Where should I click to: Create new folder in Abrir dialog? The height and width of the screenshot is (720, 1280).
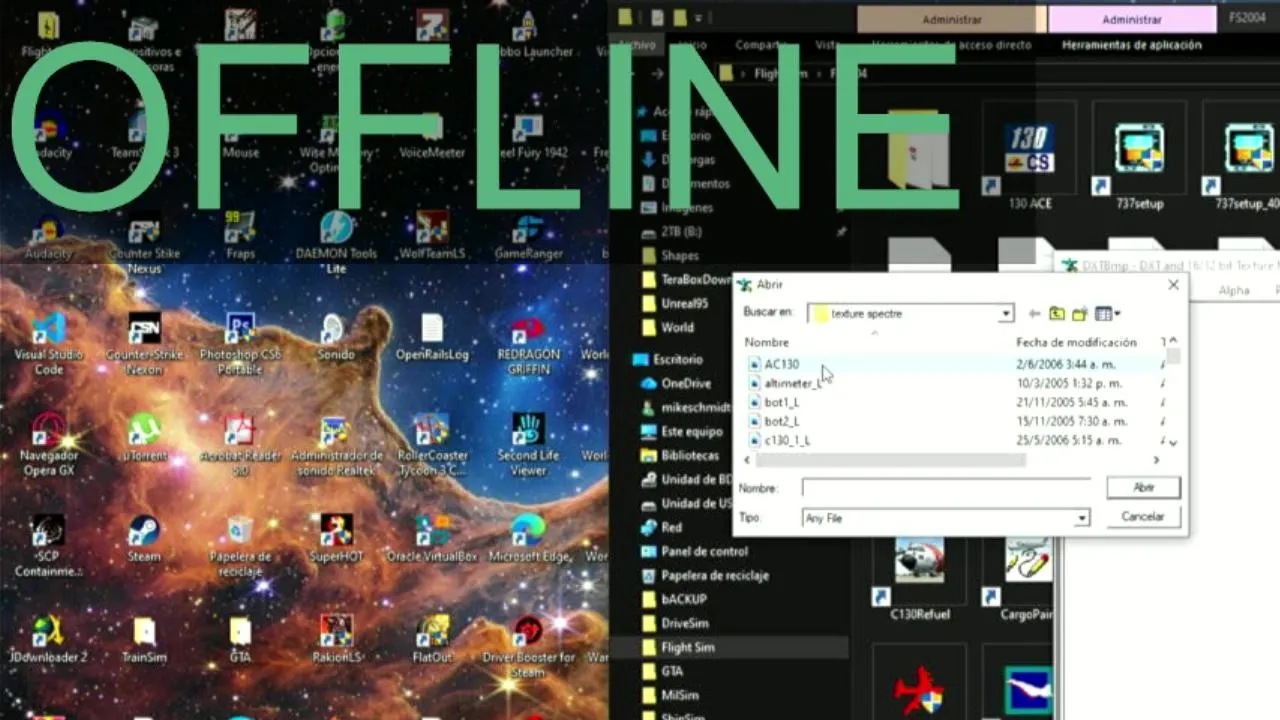point(1079,314)
